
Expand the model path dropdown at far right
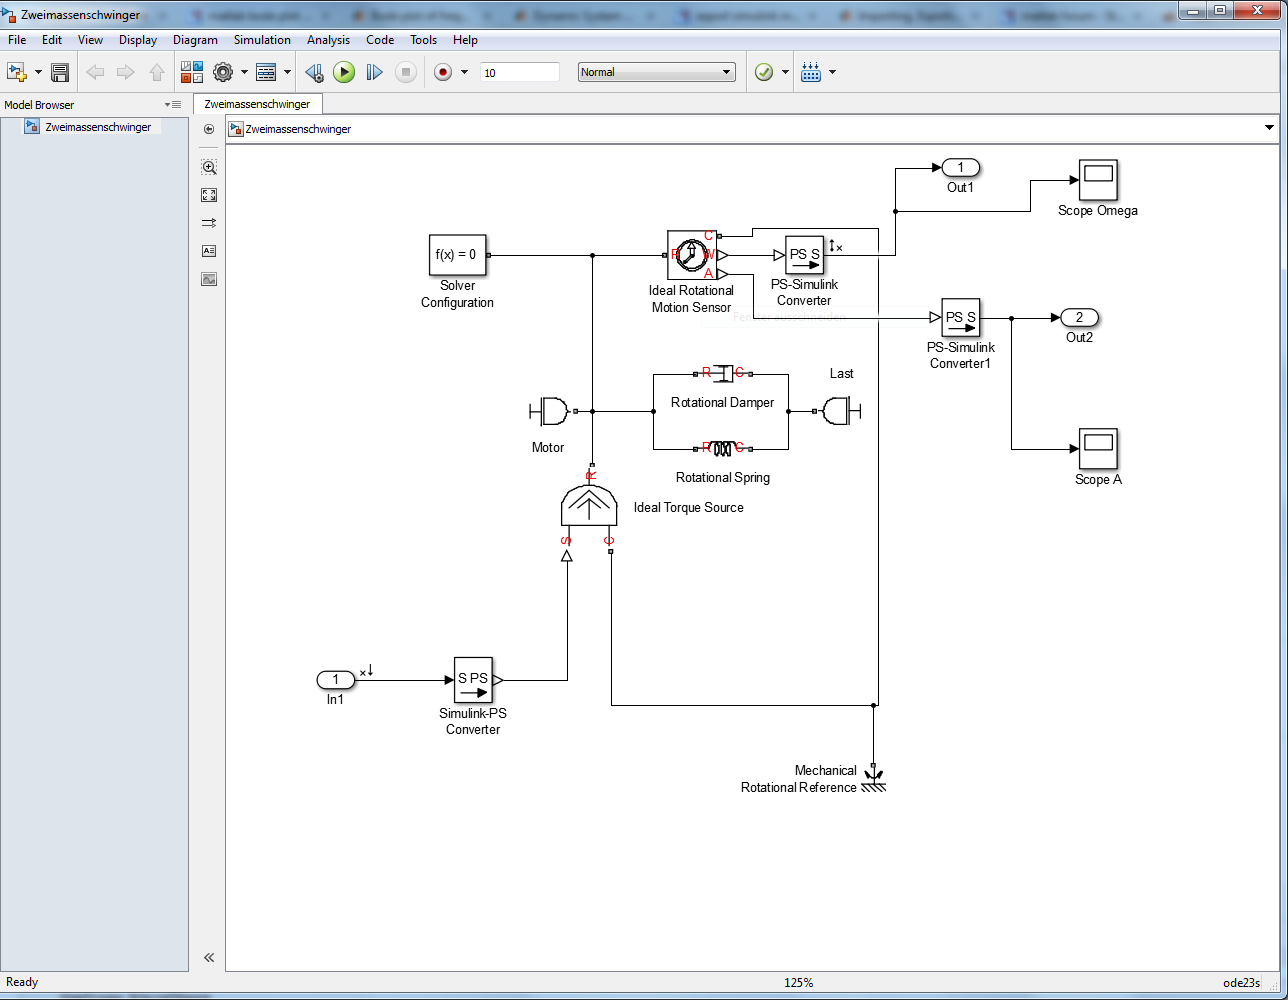[1269, 128]
